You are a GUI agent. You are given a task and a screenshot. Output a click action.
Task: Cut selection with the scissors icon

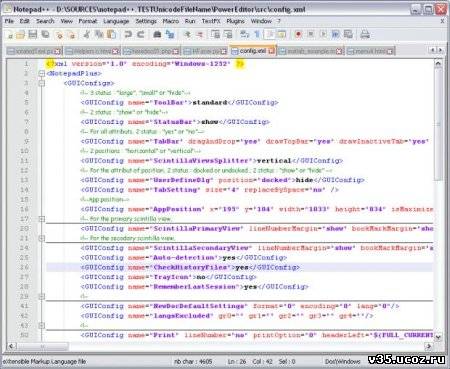(87, 34)
